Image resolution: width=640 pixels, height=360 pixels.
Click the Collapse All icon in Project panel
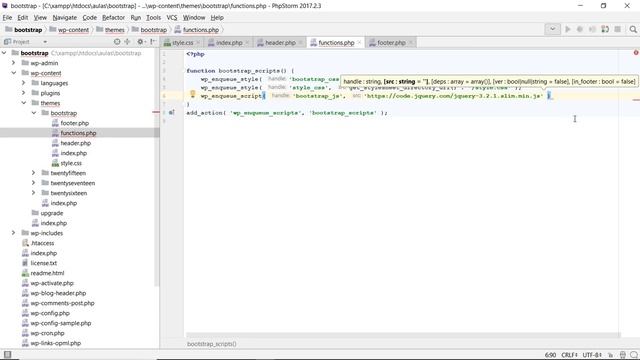(127, 42)
